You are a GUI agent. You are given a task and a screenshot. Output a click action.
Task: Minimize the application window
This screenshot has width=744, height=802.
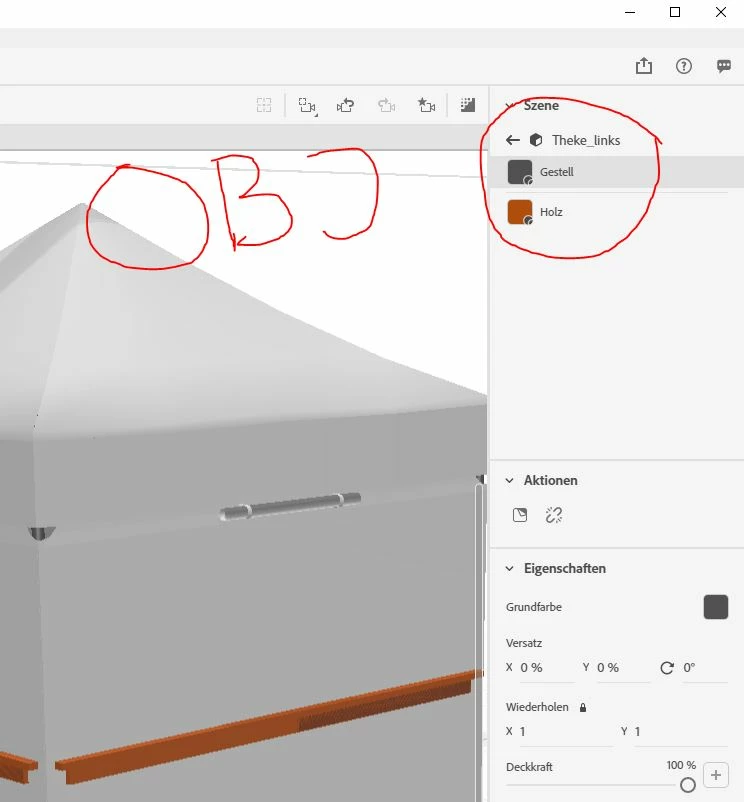[630, 12]
